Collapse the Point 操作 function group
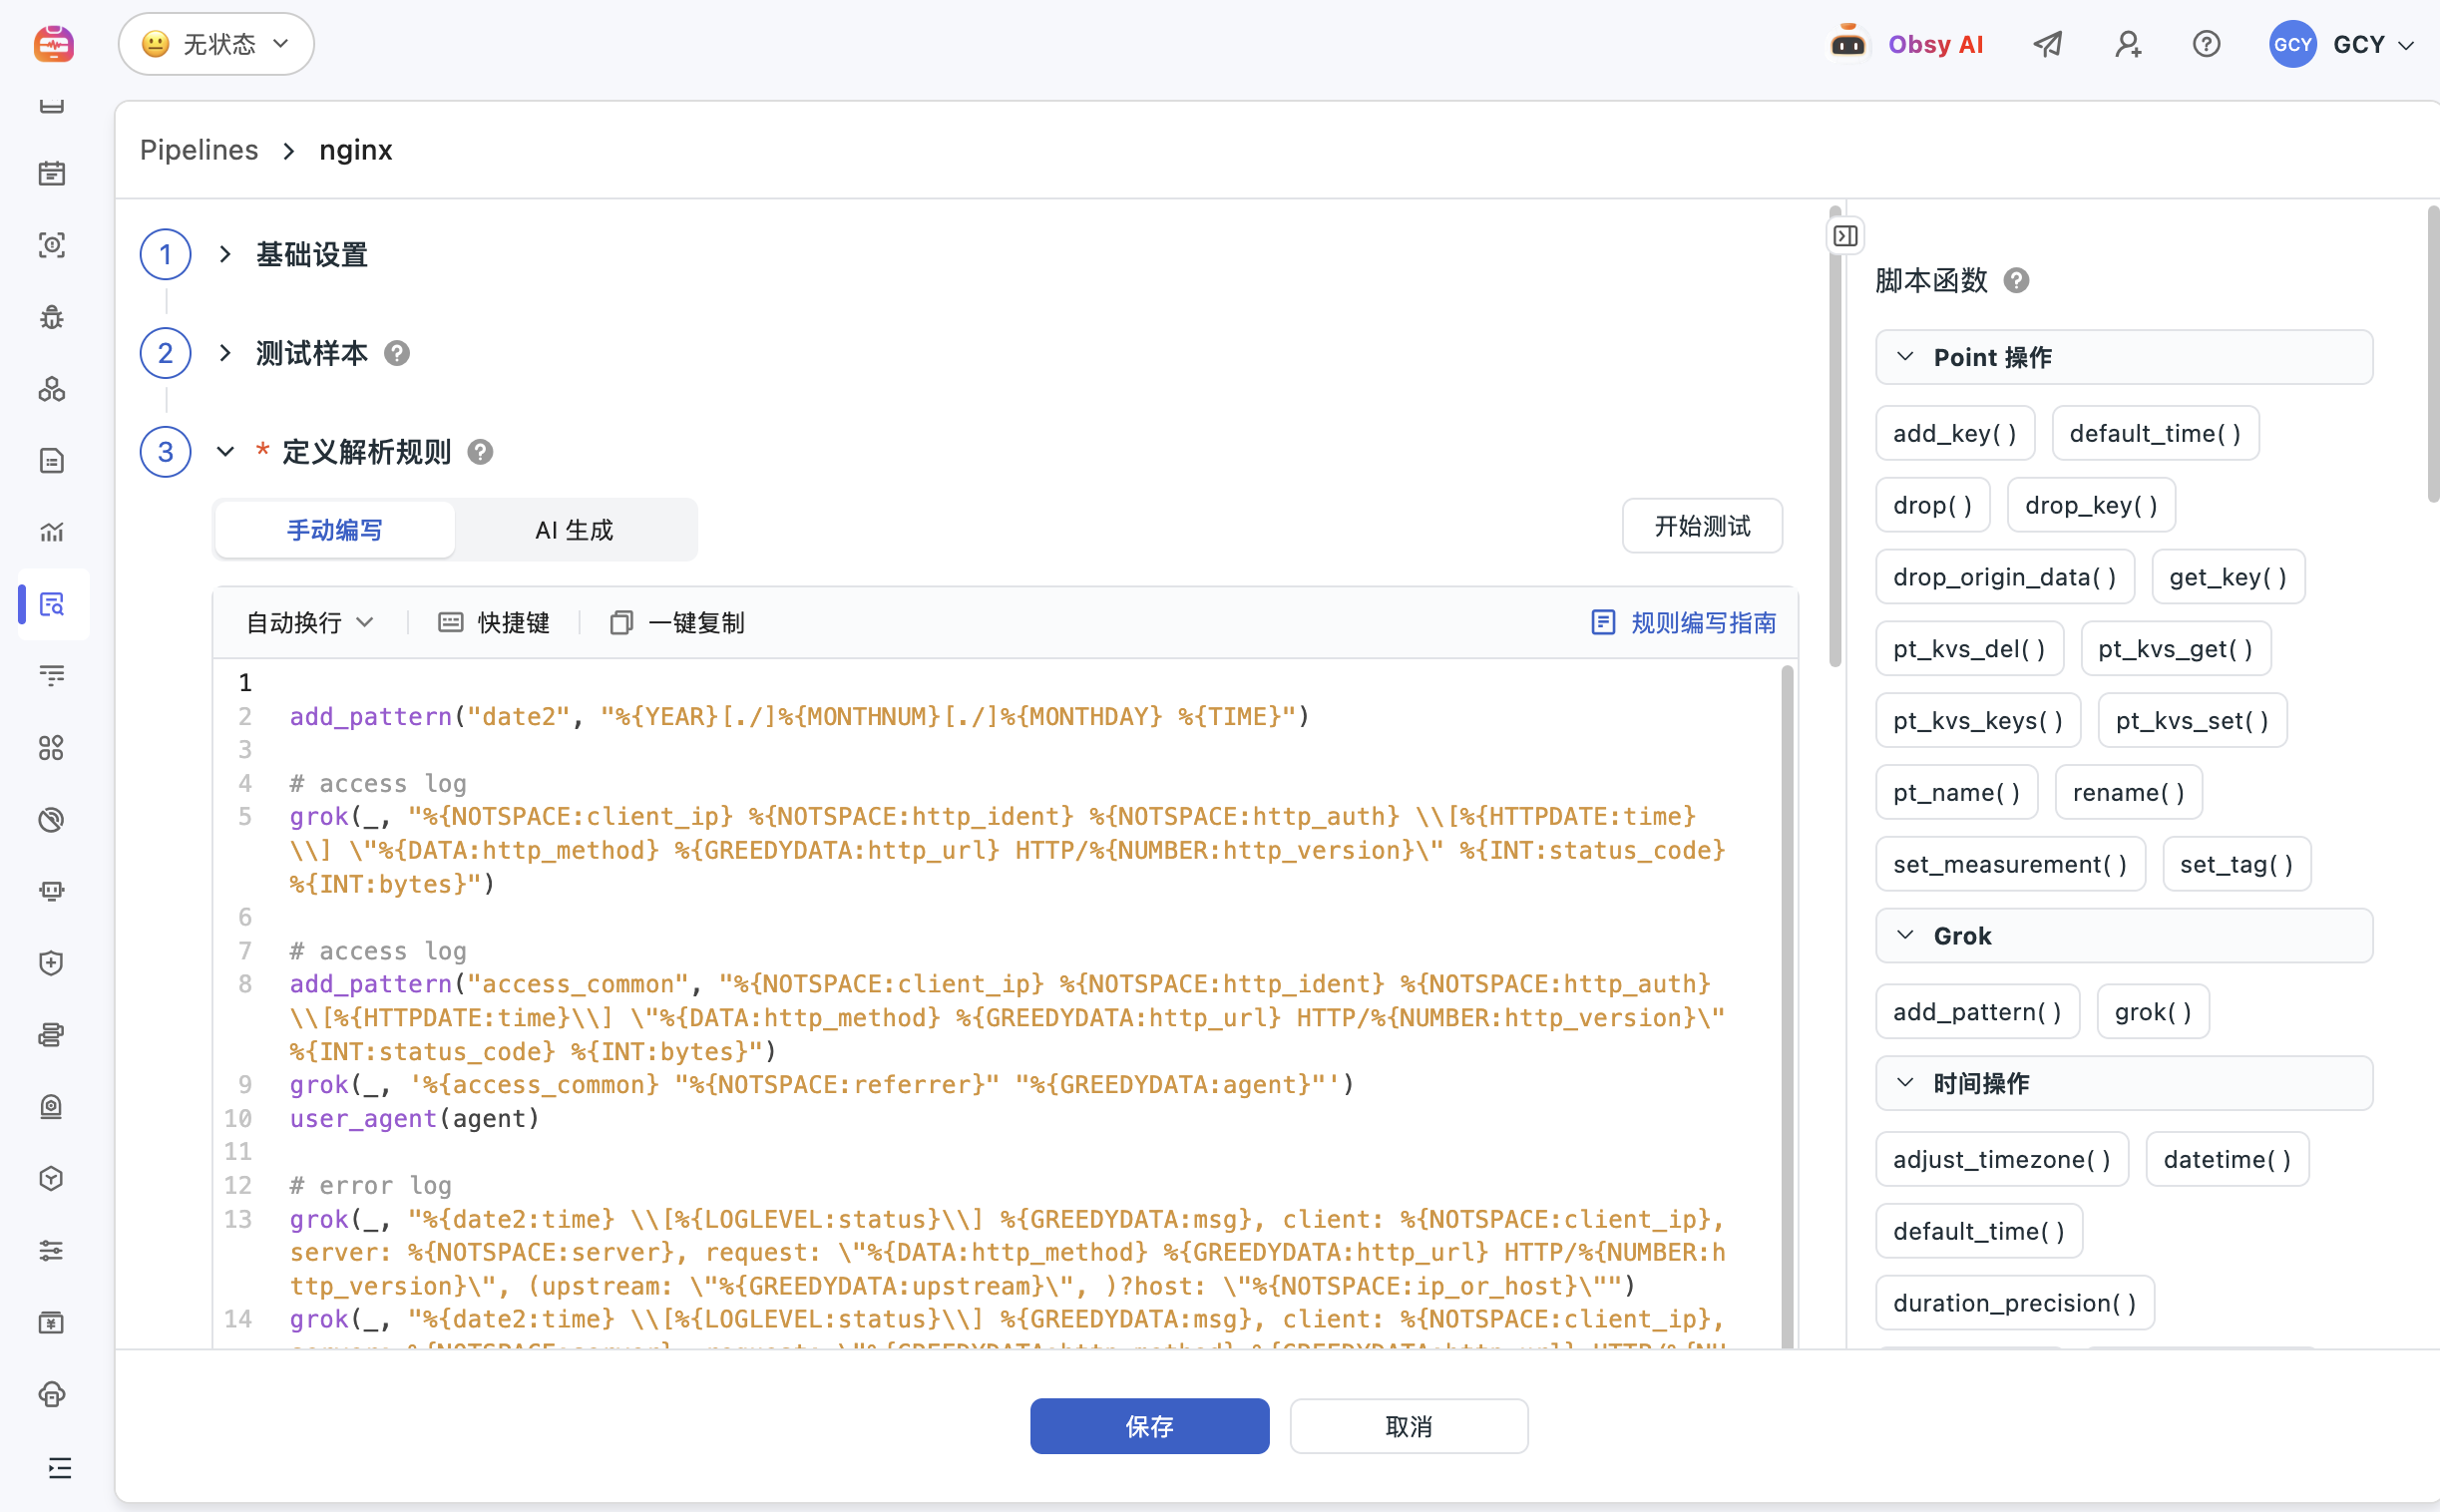 point(1905,357)
